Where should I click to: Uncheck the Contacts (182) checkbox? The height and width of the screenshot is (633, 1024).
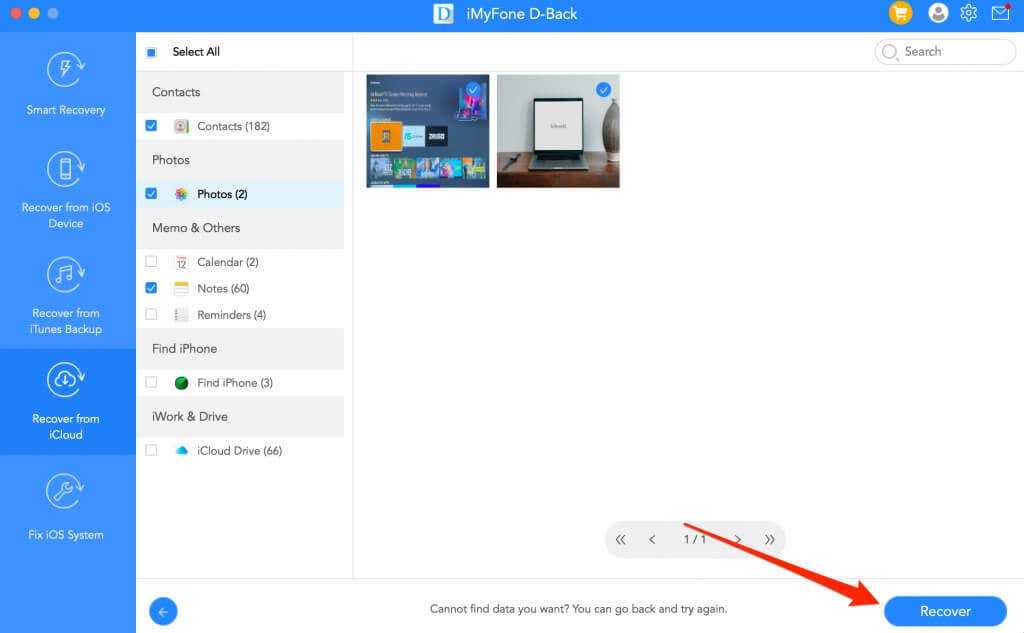[x=151, y=126]
